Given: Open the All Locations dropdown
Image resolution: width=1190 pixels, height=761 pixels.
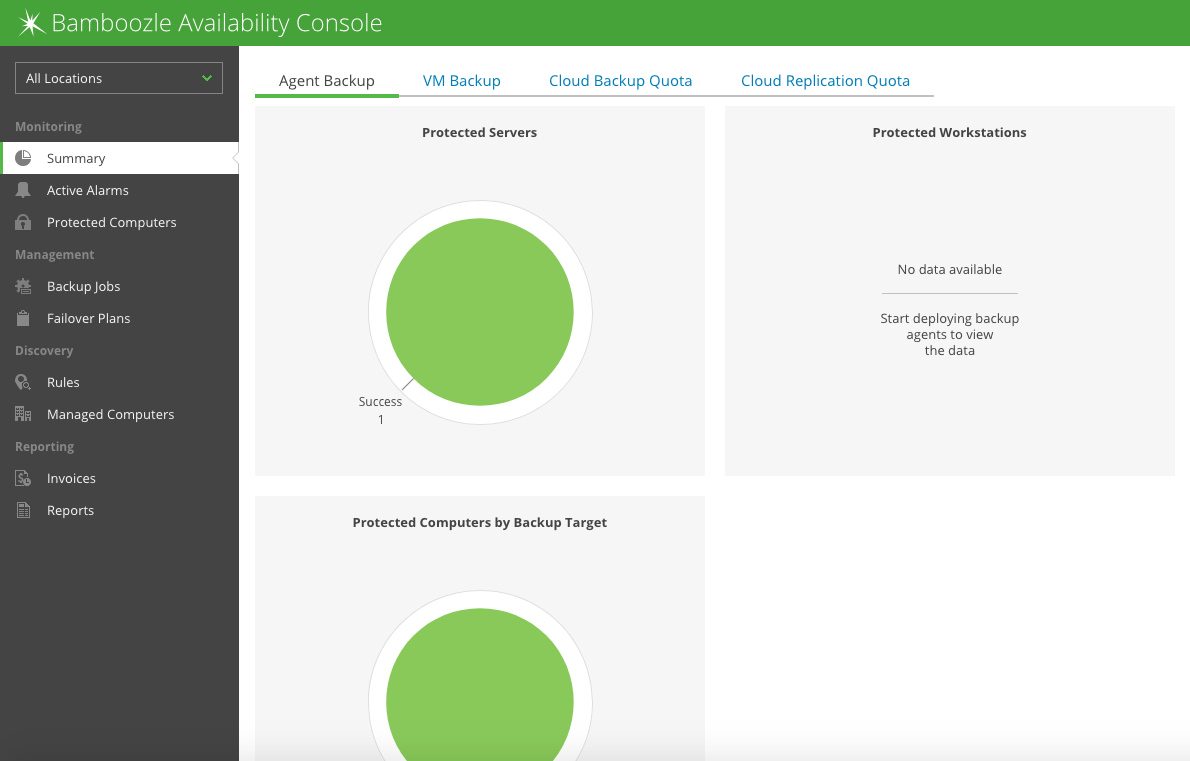Looking at the screenshot, I should coord(119,78).
